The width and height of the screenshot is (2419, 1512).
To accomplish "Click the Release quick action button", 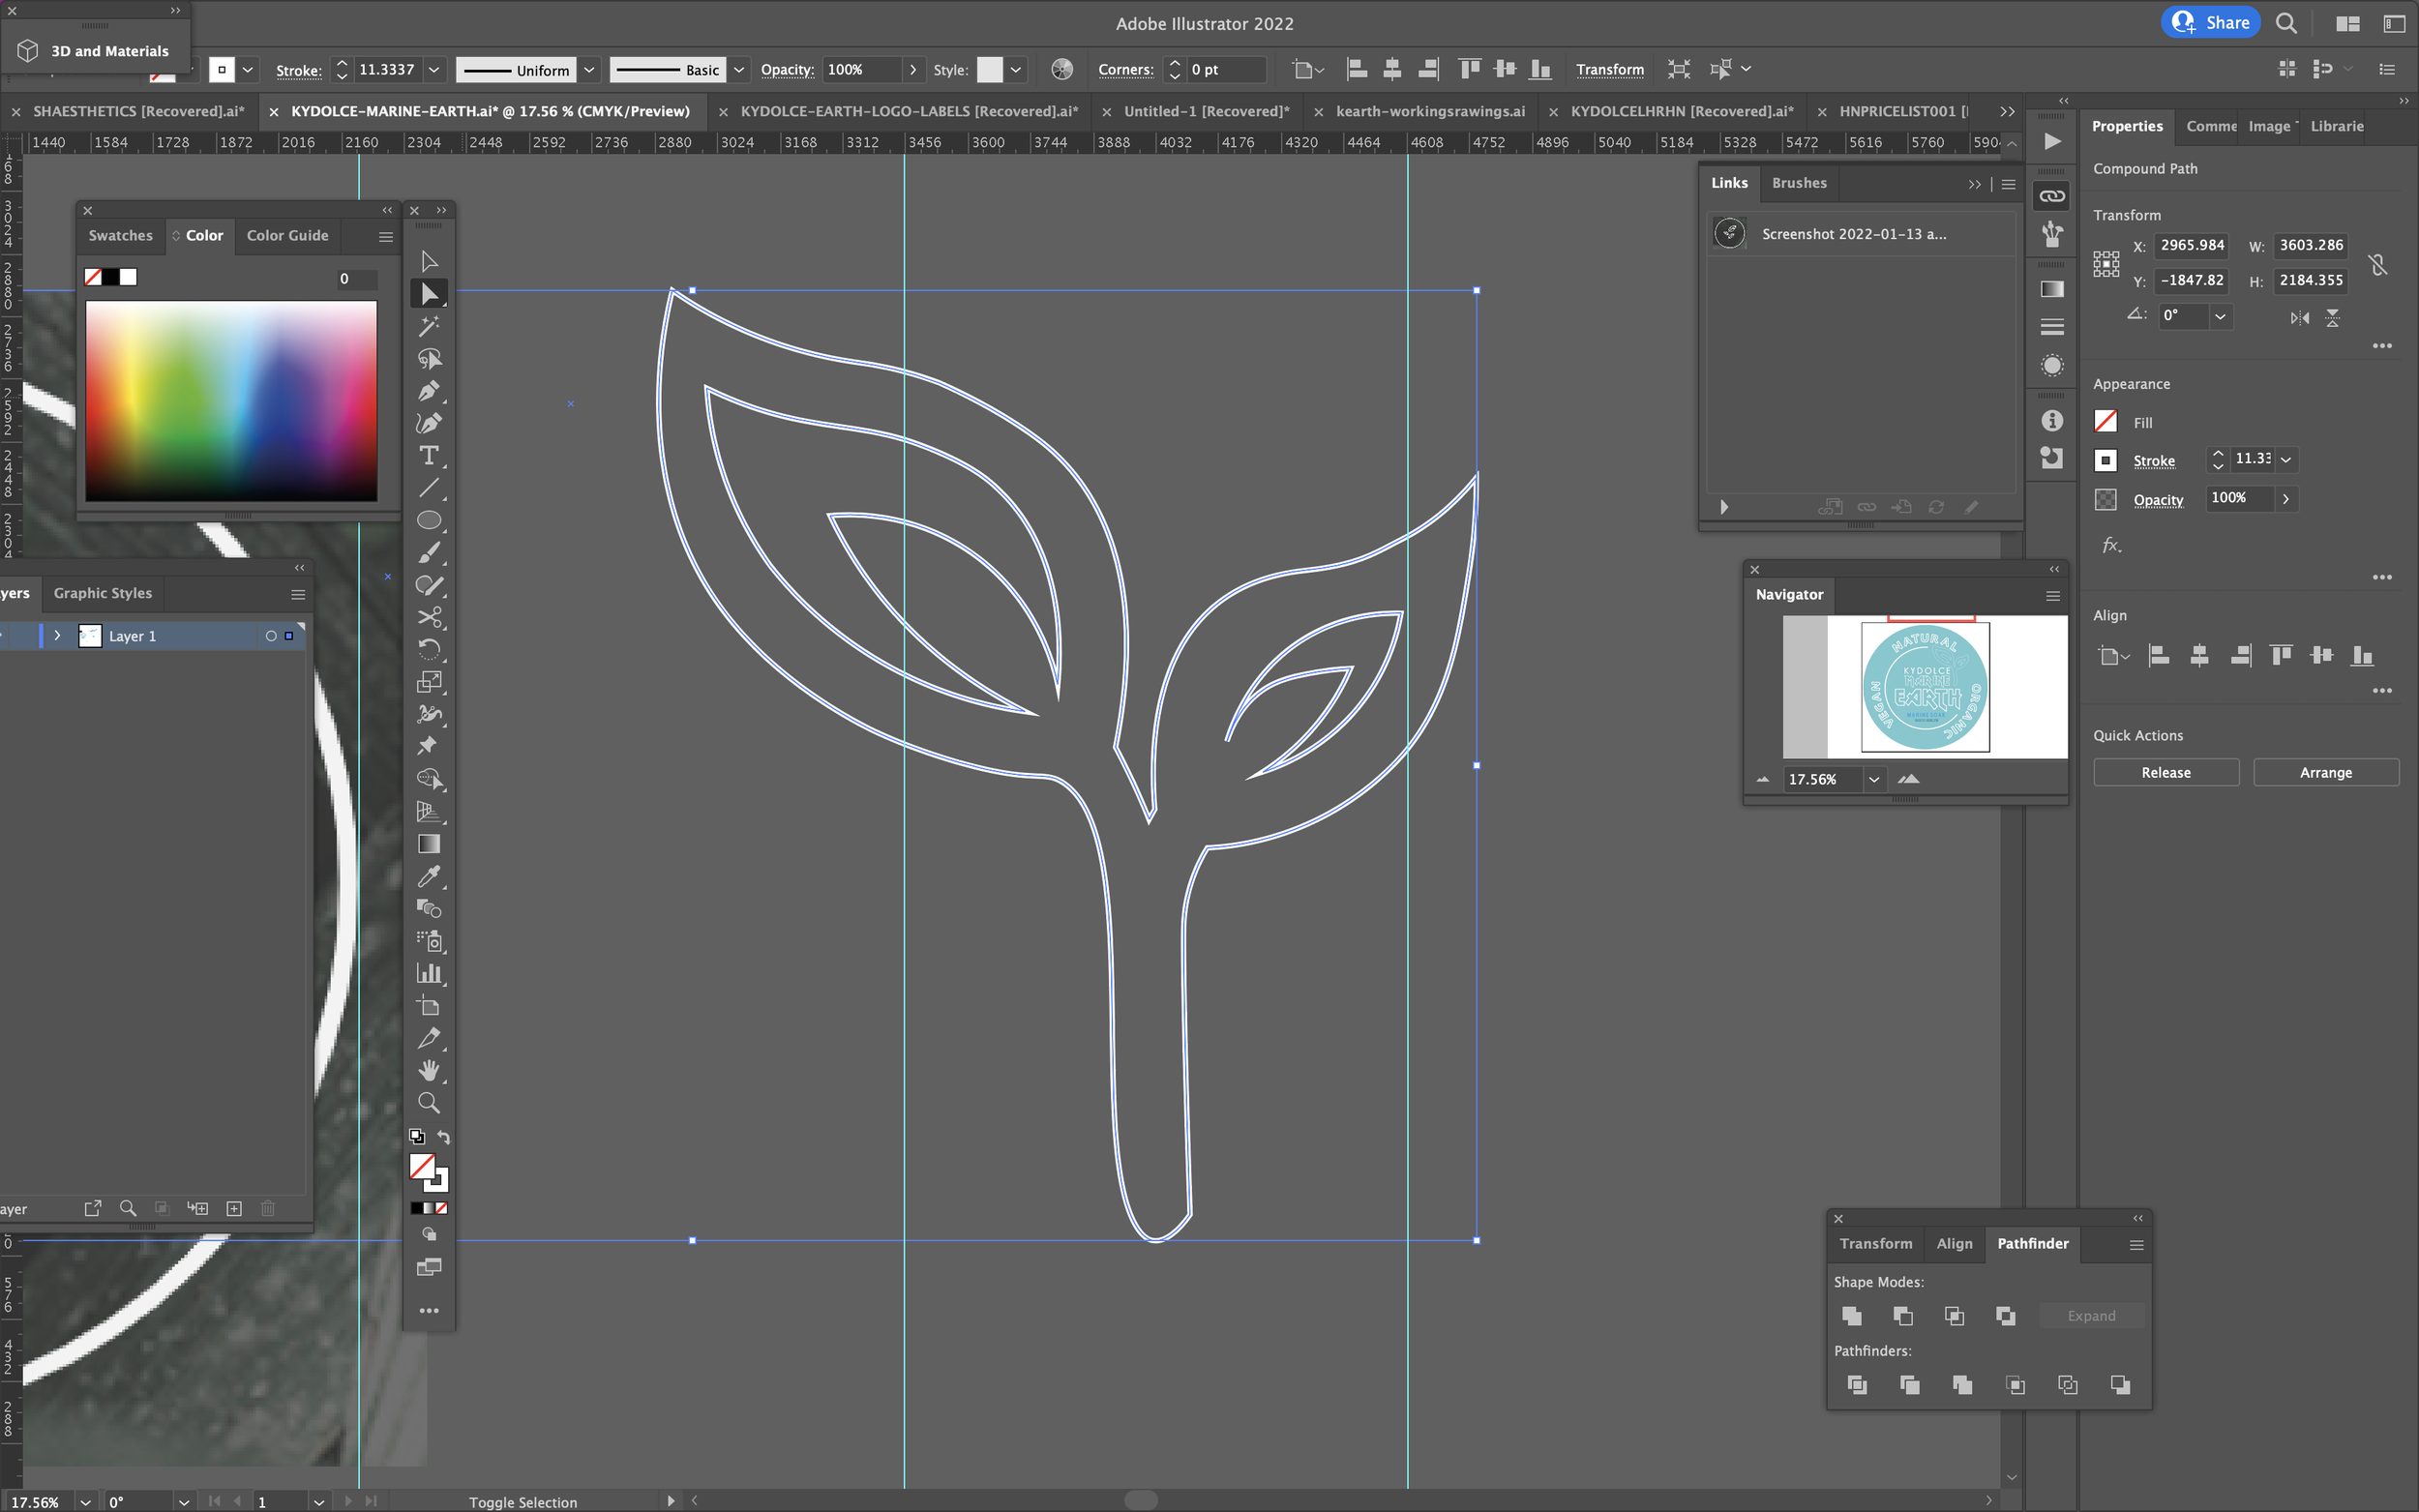I will pos(2165,772).
